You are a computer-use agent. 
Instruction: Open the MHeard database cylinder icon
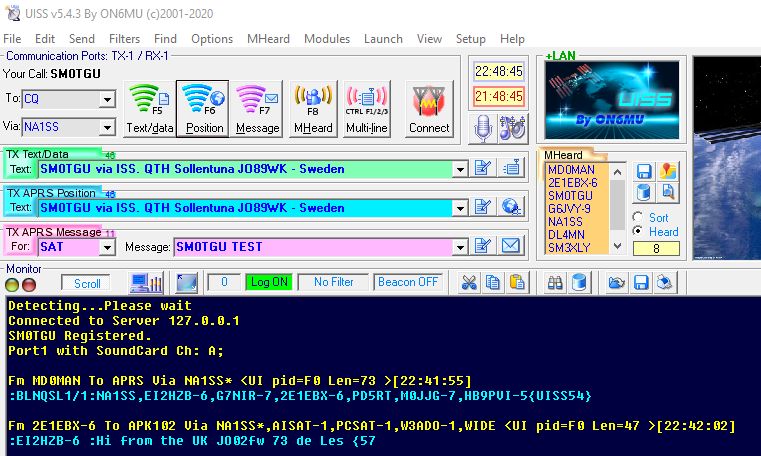click(644, 193)
